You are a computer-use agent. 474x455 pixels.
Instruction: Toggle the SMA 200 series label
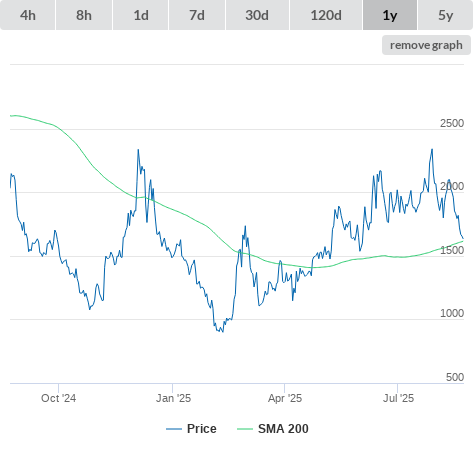click(x=283, y=429)
